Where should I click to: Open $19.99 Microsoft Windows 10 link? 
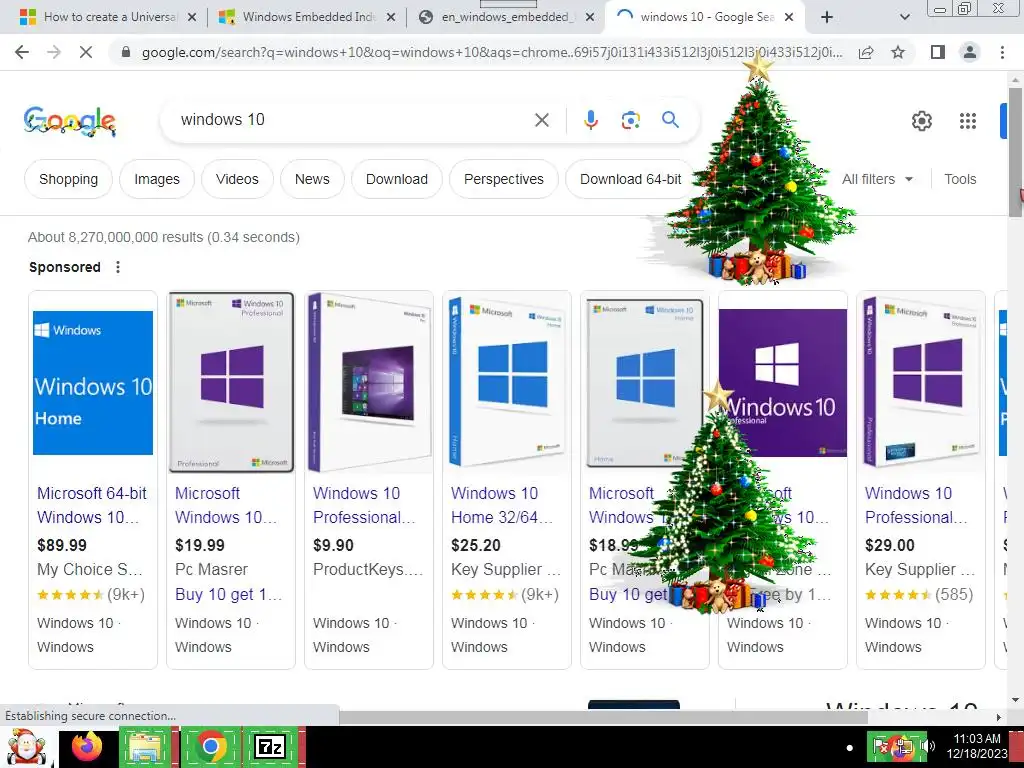226,505
